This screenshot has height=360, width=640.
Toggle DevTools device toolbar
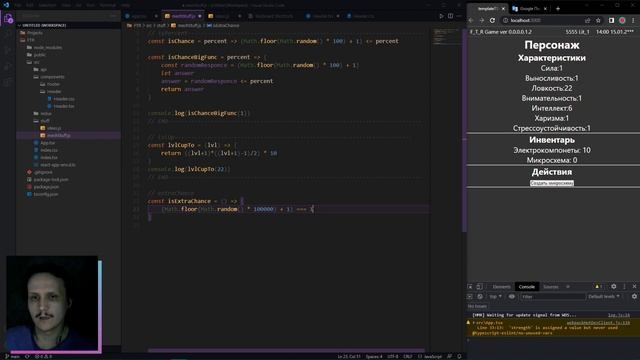point(480,287)
